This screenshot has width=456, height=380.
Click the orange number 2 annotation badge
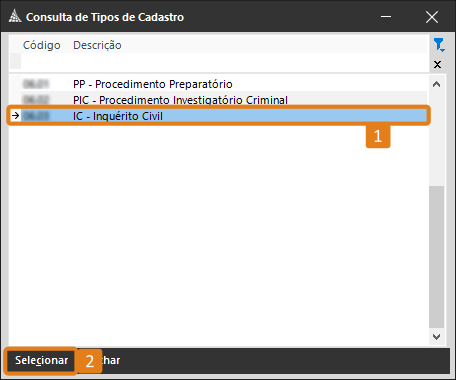pyautogui.click(x=89, y=361)
